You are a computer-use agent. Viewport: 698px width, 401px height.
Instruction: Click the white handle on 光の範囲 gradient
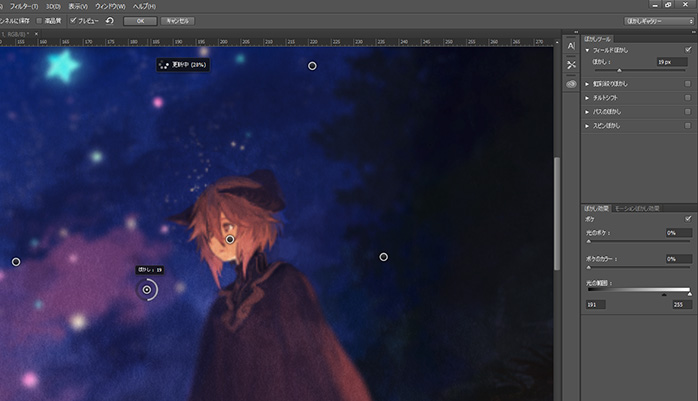point(690,295)
